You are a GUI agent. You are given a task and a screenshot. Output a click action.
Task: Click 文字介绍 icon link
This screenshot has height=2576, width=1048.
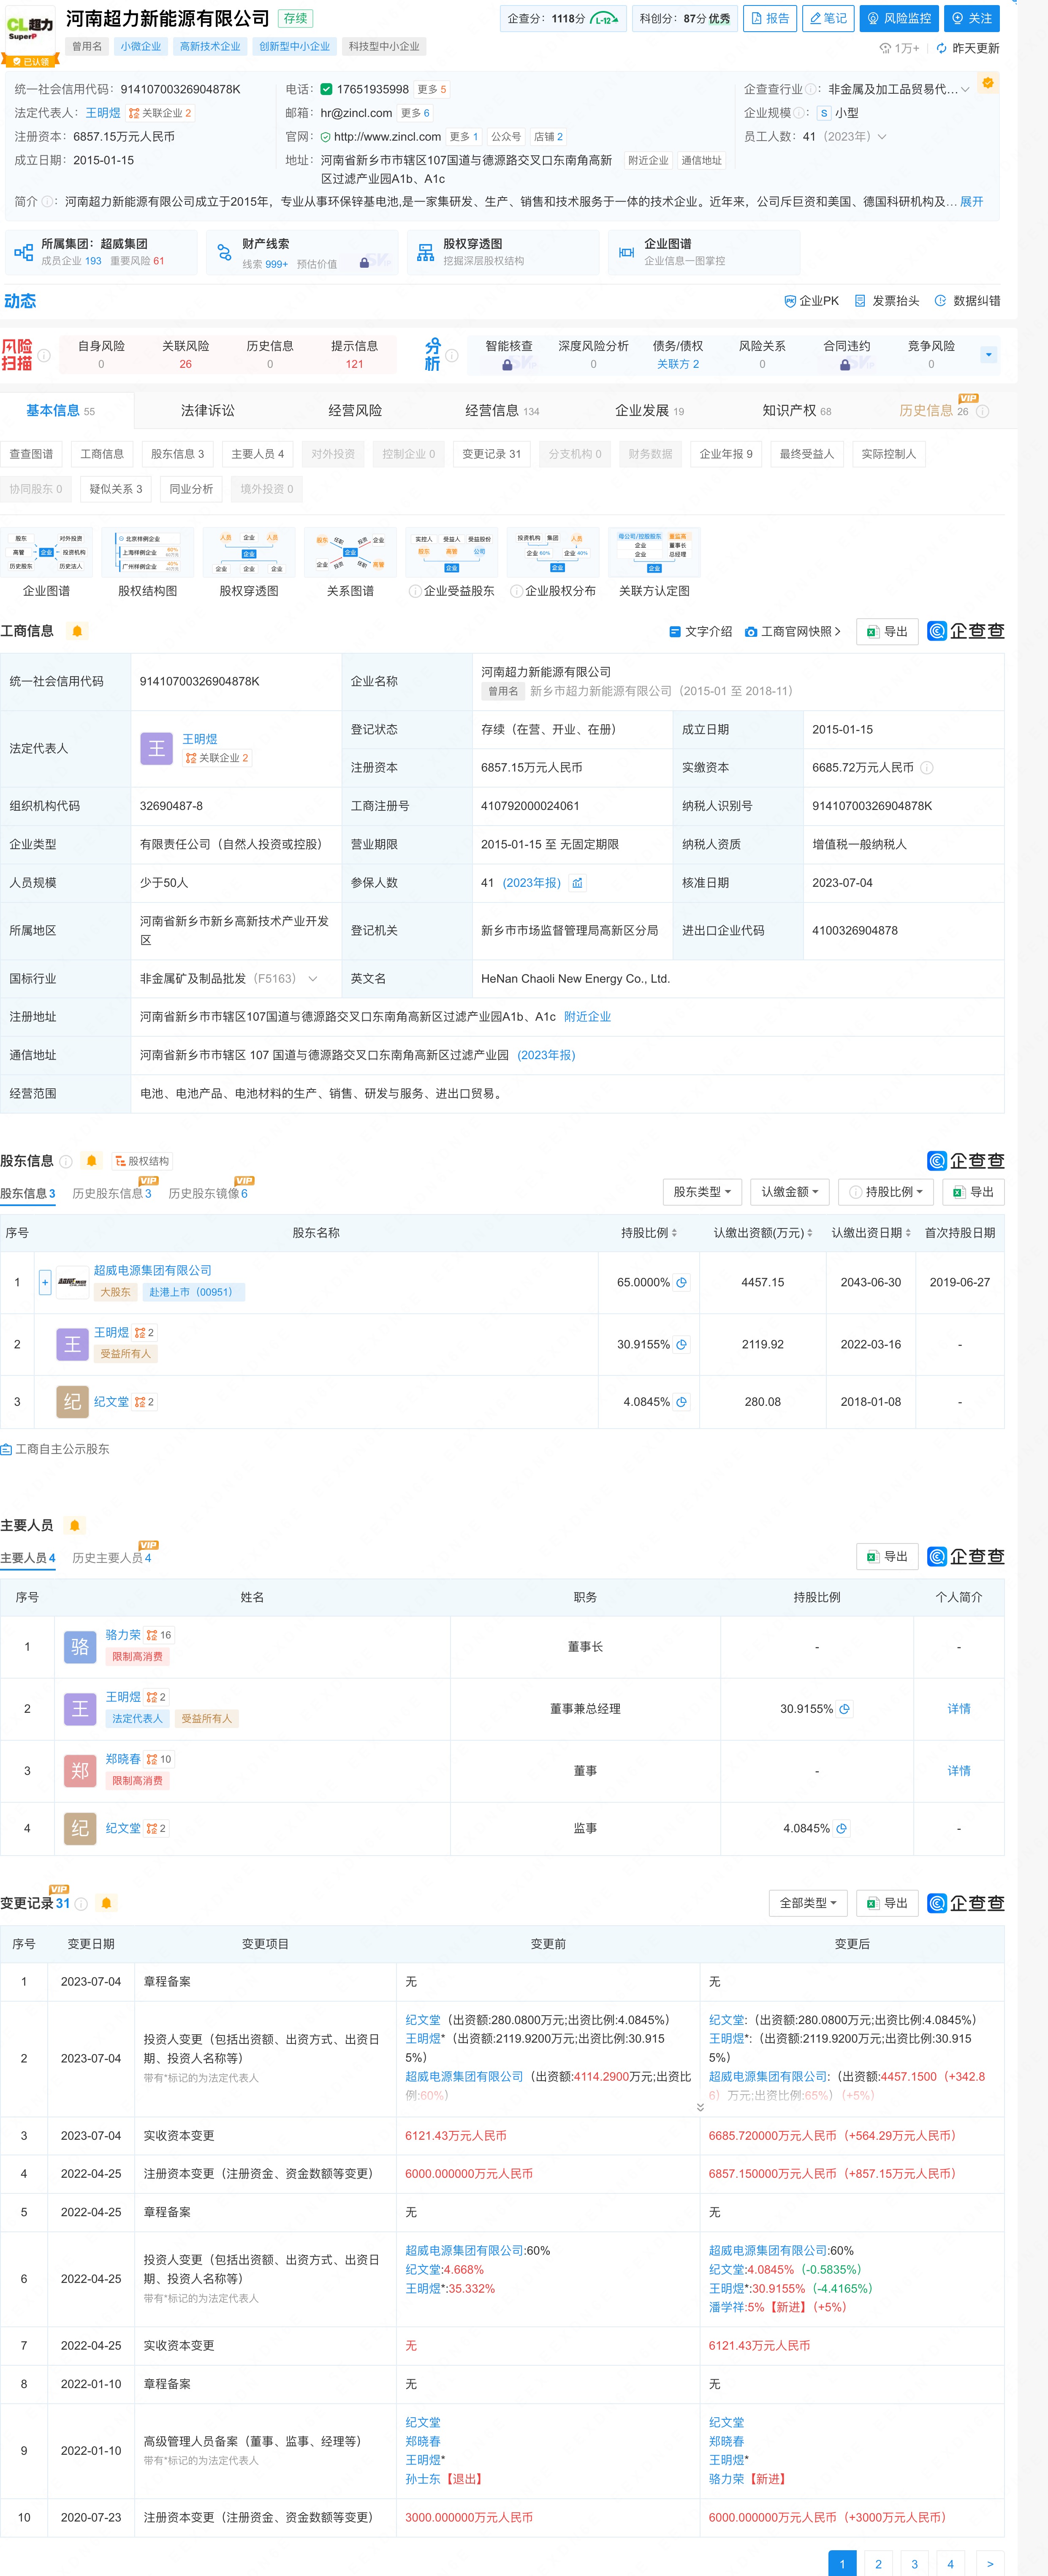click(x=700, y=632)
